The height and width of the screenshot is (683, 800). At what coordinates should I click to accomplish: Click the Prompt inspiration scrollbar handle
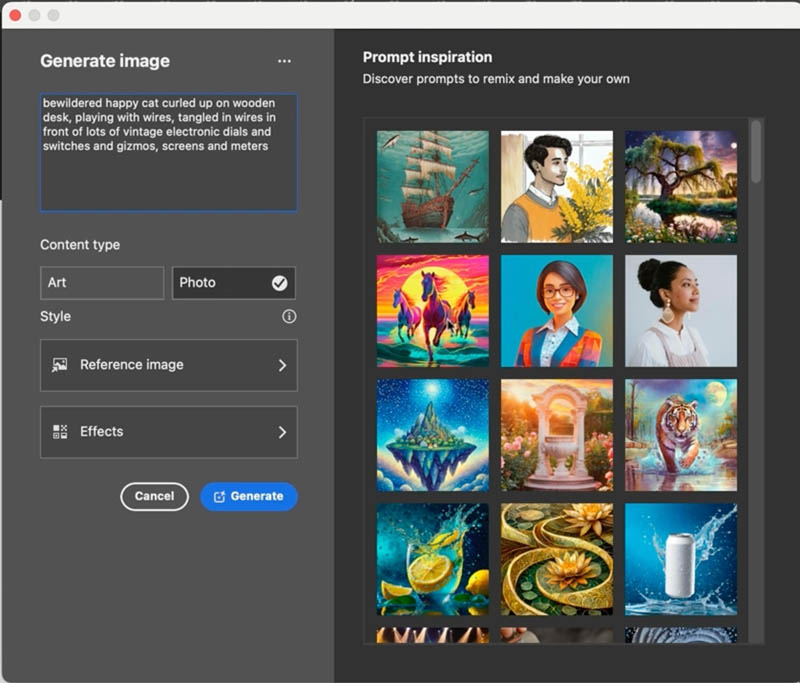click(x=756, y=151)
